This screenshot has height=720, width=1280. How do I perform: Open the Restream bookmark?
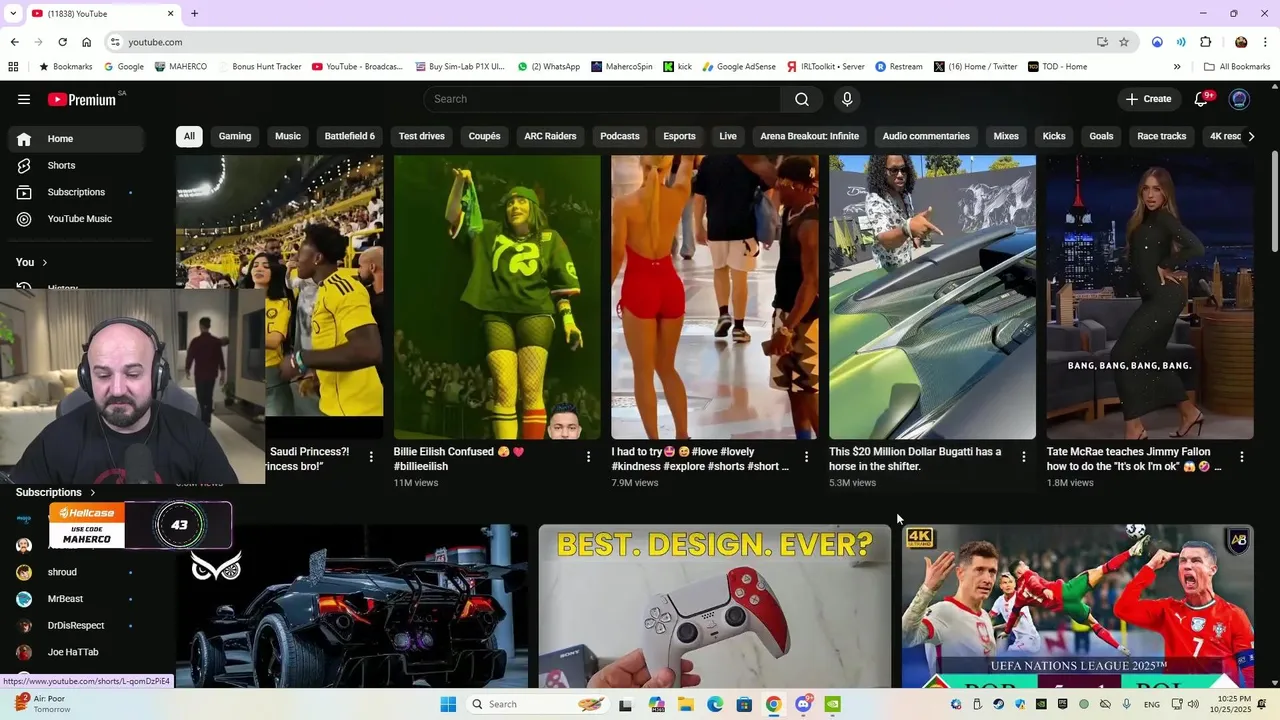coord(899,67)
